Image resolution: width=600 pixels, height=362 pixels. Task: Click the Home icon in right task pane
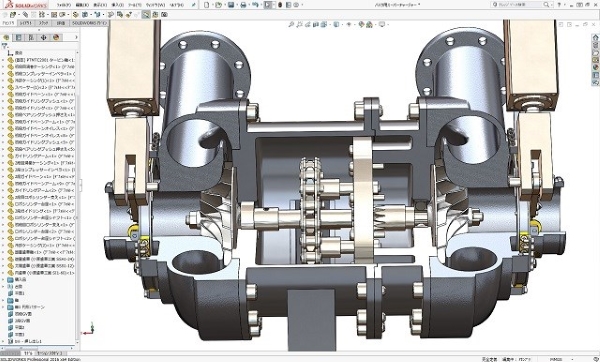pos(595,38)
